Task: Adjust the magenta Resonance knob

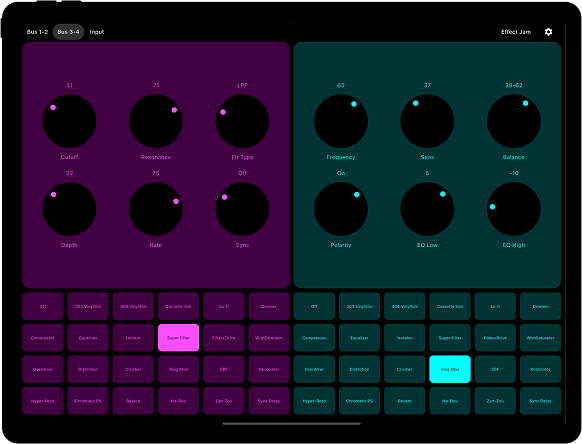Action: tap(156, 121)
